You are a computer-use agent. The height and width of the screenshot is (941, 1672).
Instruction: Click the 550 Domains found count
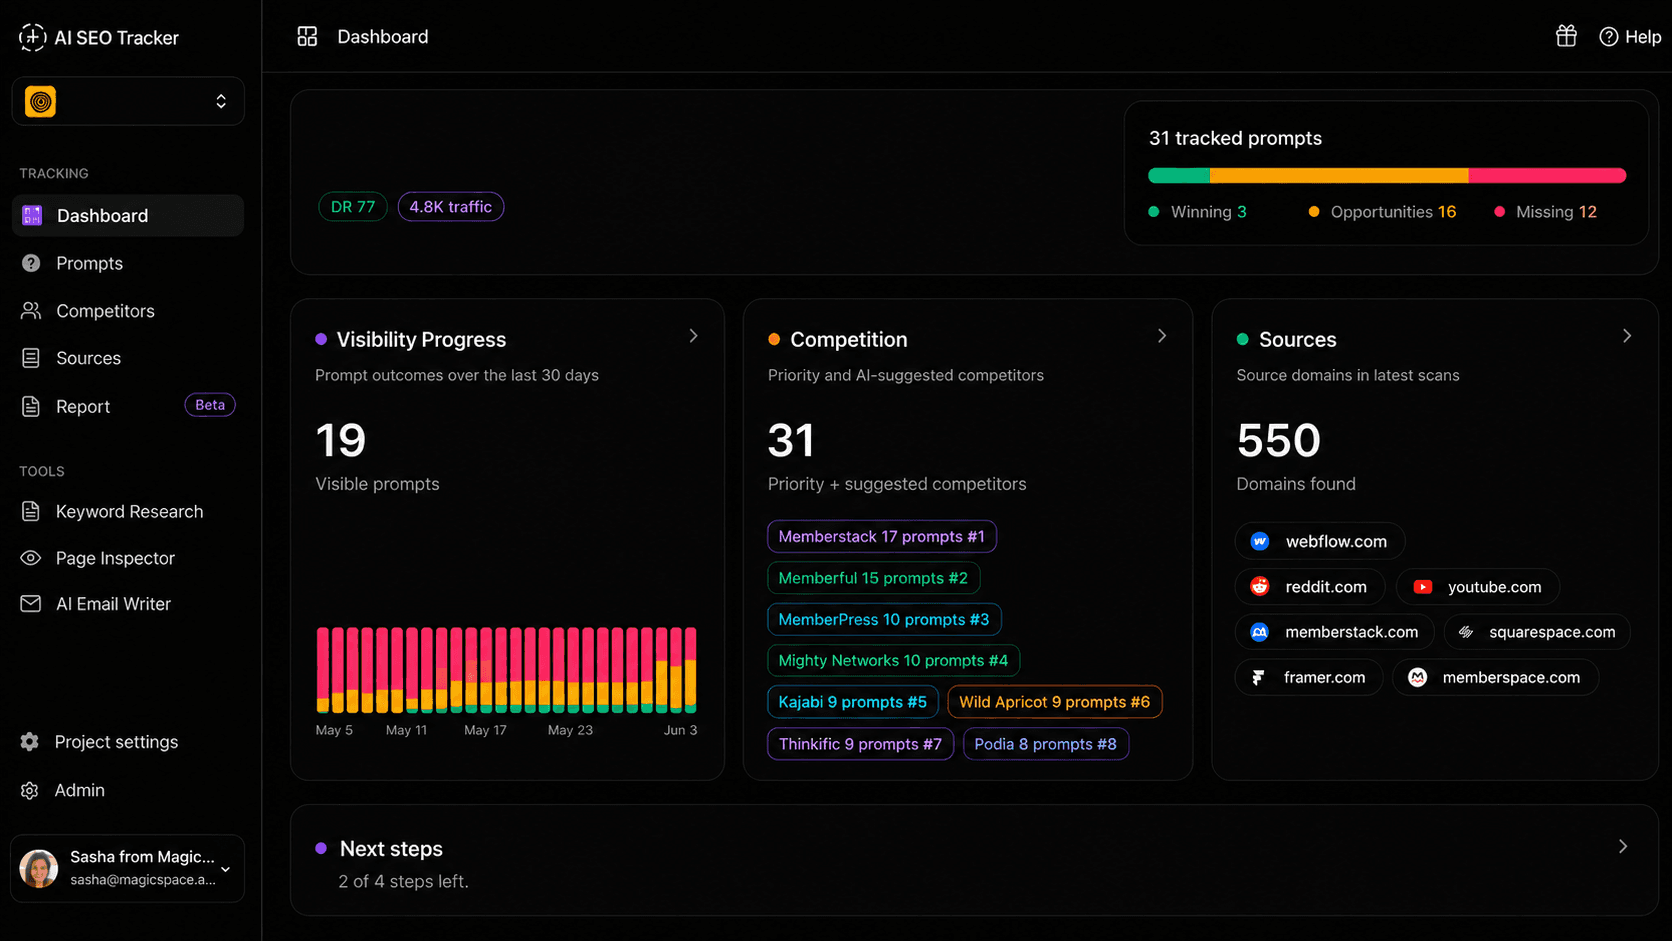[1279, 440]
